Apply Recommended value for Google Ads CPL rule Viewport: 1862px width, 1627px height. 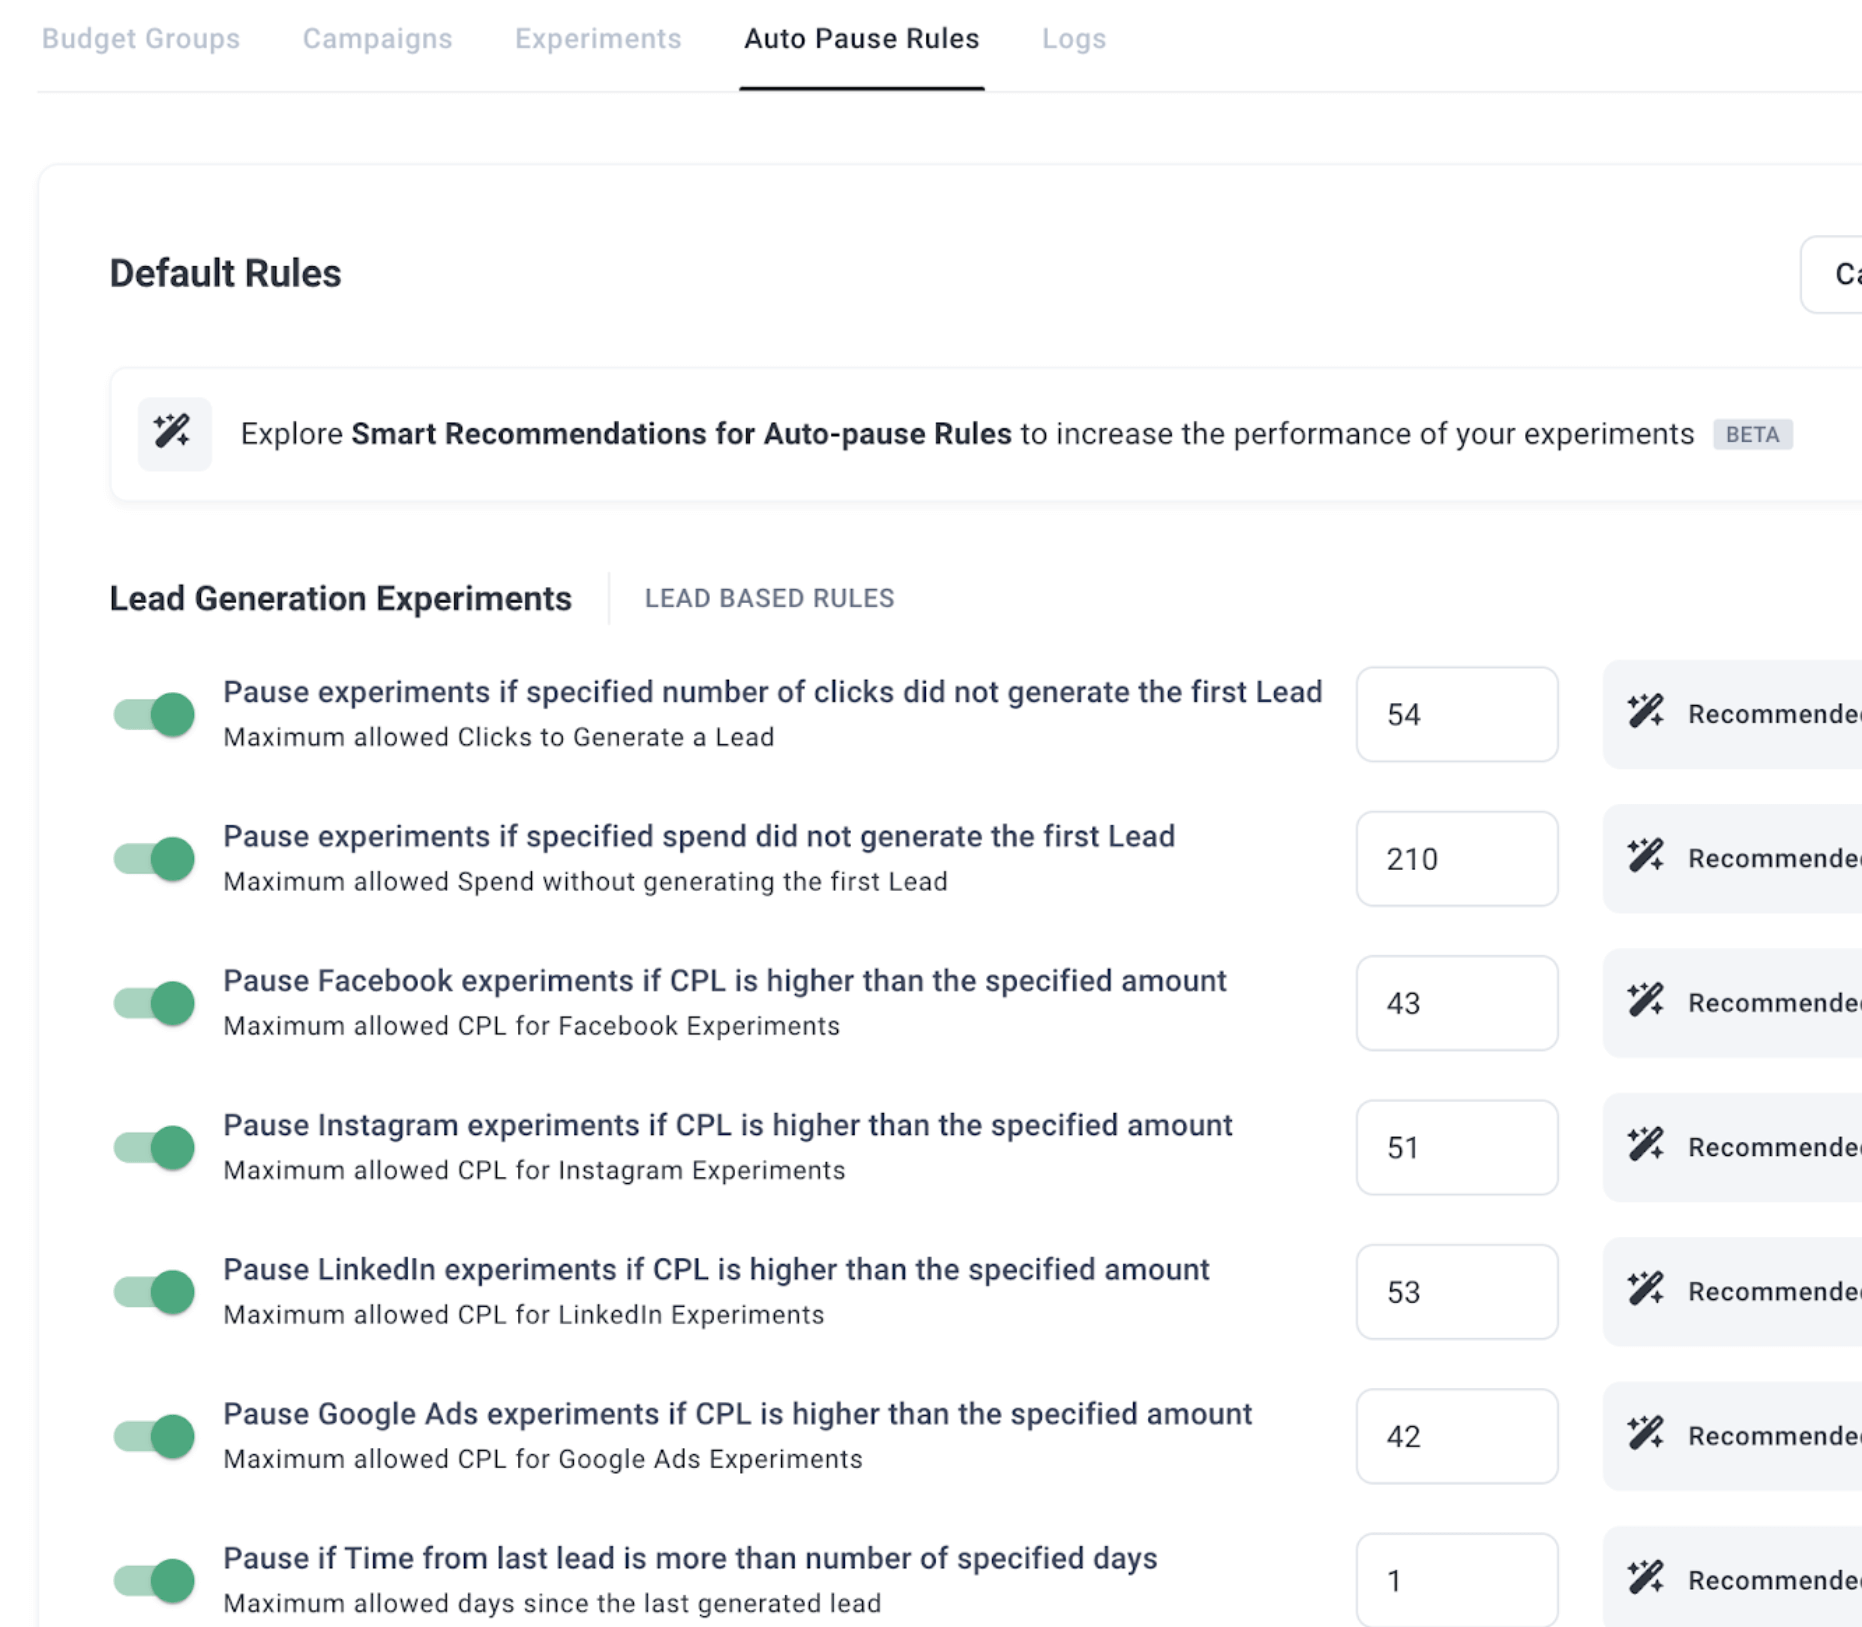coord(1733,1436)
